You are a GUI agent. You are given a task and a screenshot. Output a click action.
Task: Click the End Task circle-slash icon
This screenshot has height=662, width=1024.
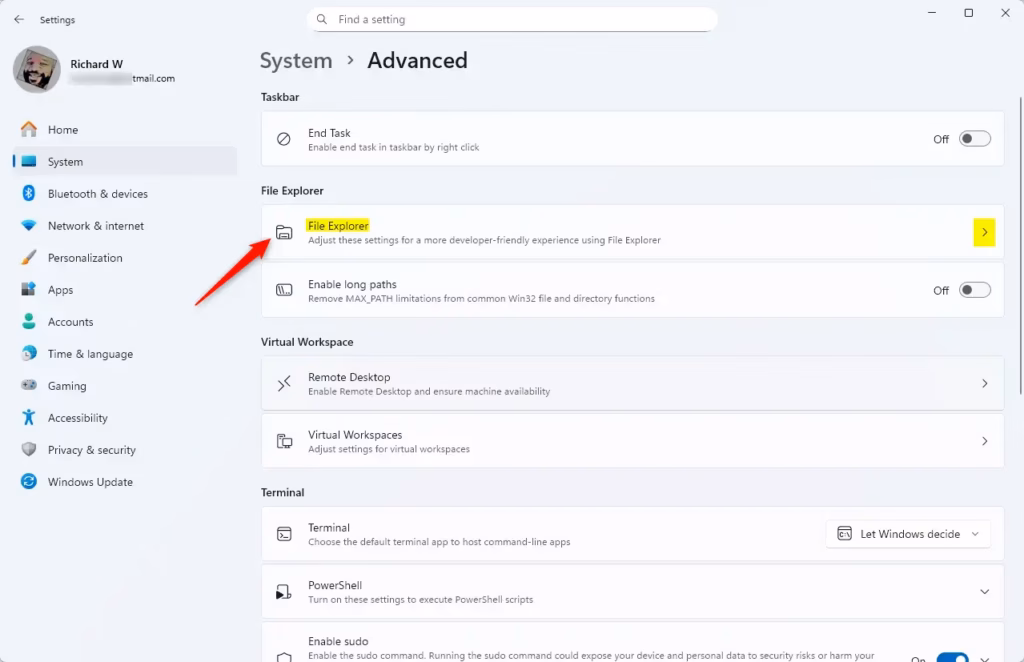coord(283,138)
